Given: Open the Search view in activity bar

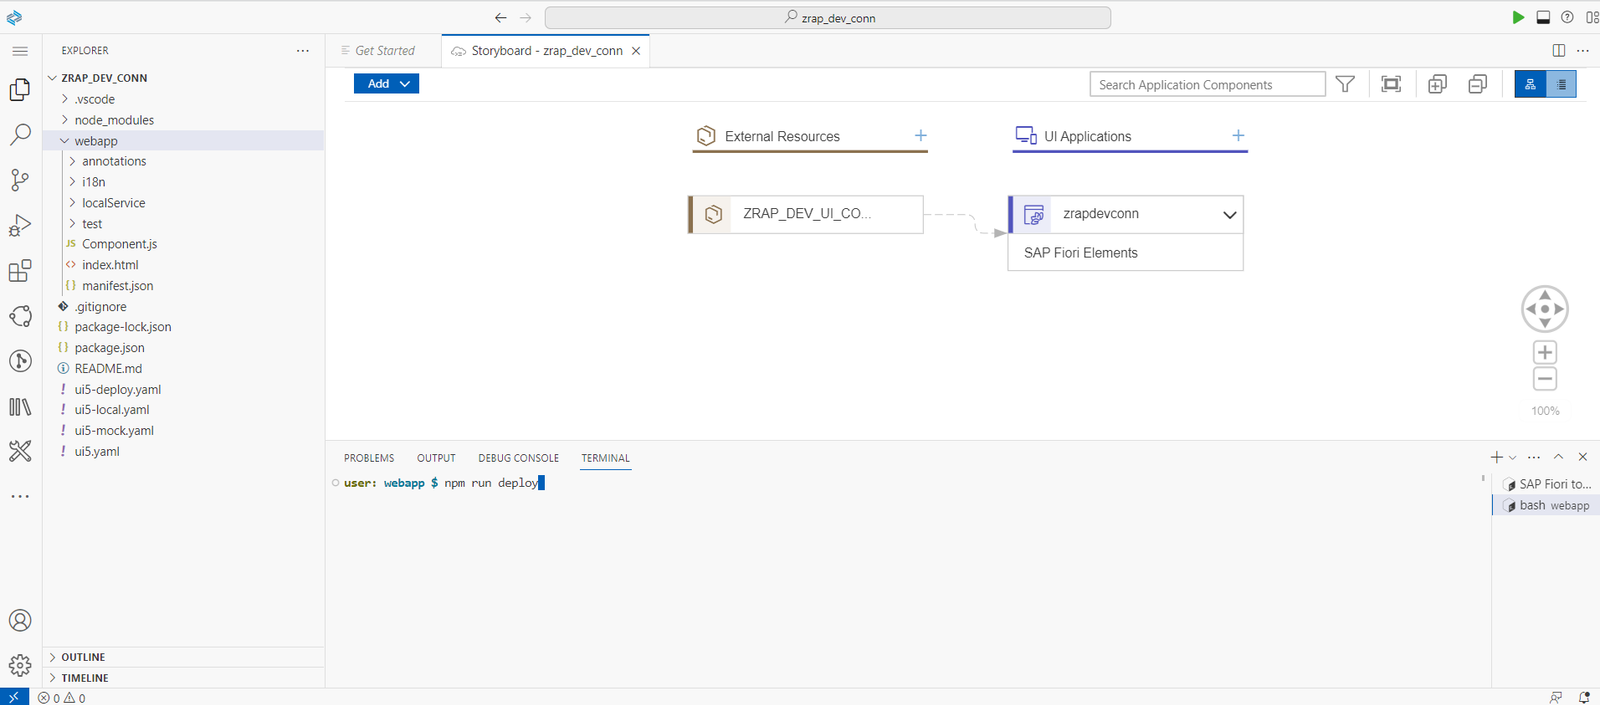Looking at the screenshot, I should tap(20, 135).
